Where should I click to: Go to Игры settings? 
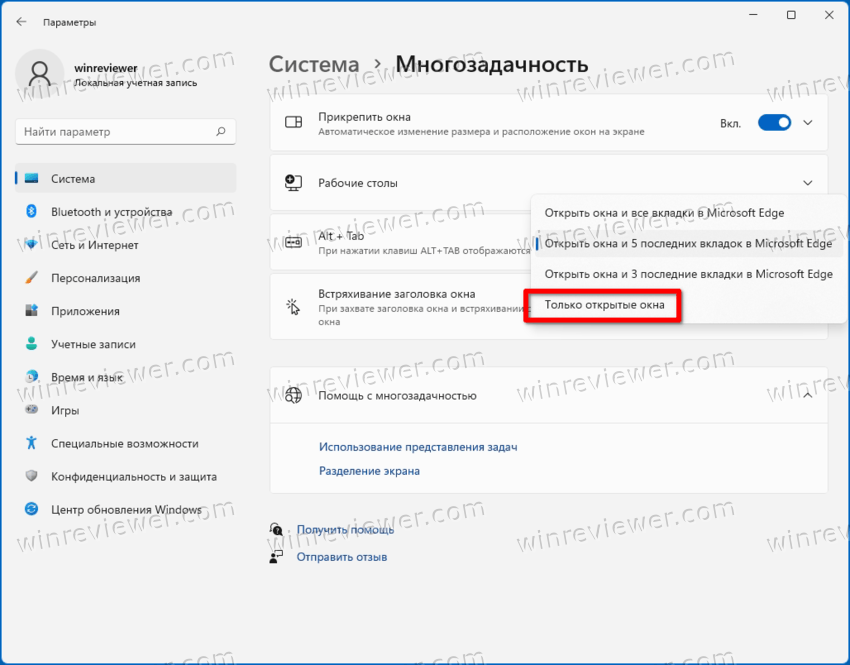(126, 410)
